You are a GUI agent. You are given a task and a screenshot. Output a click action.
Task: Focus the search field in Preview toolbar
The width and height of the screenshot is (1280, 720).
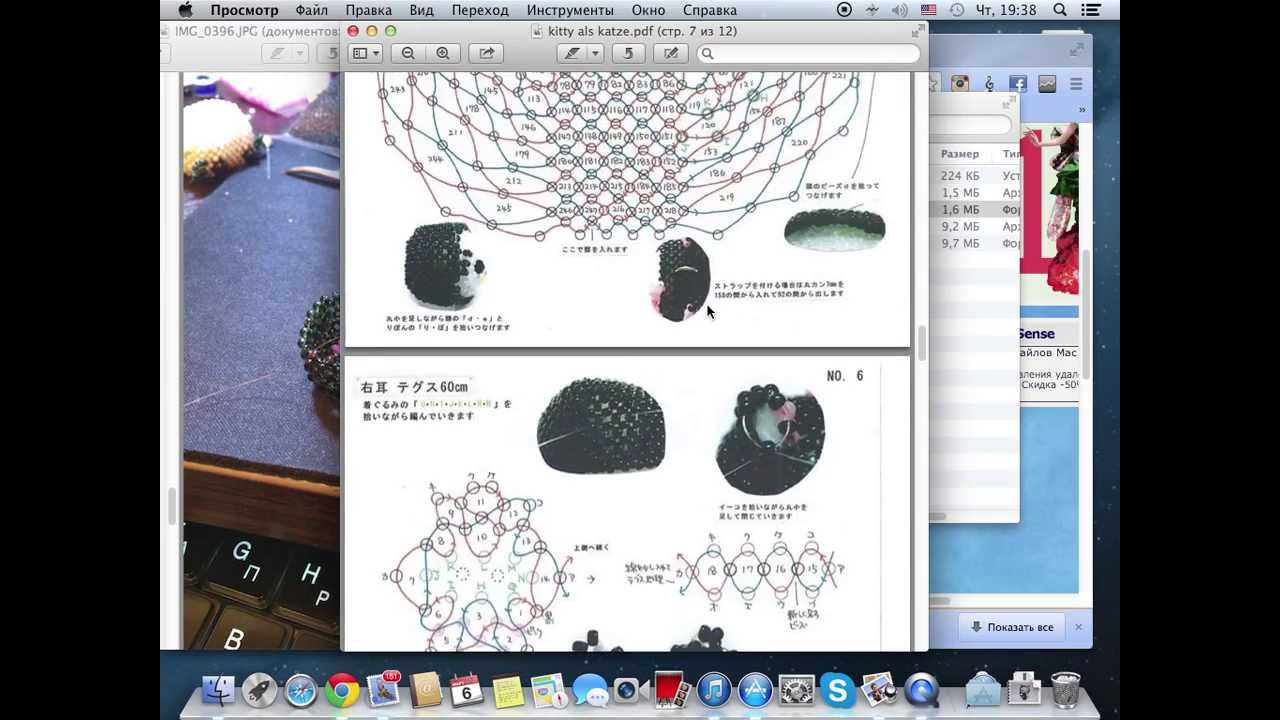point(809,54)
